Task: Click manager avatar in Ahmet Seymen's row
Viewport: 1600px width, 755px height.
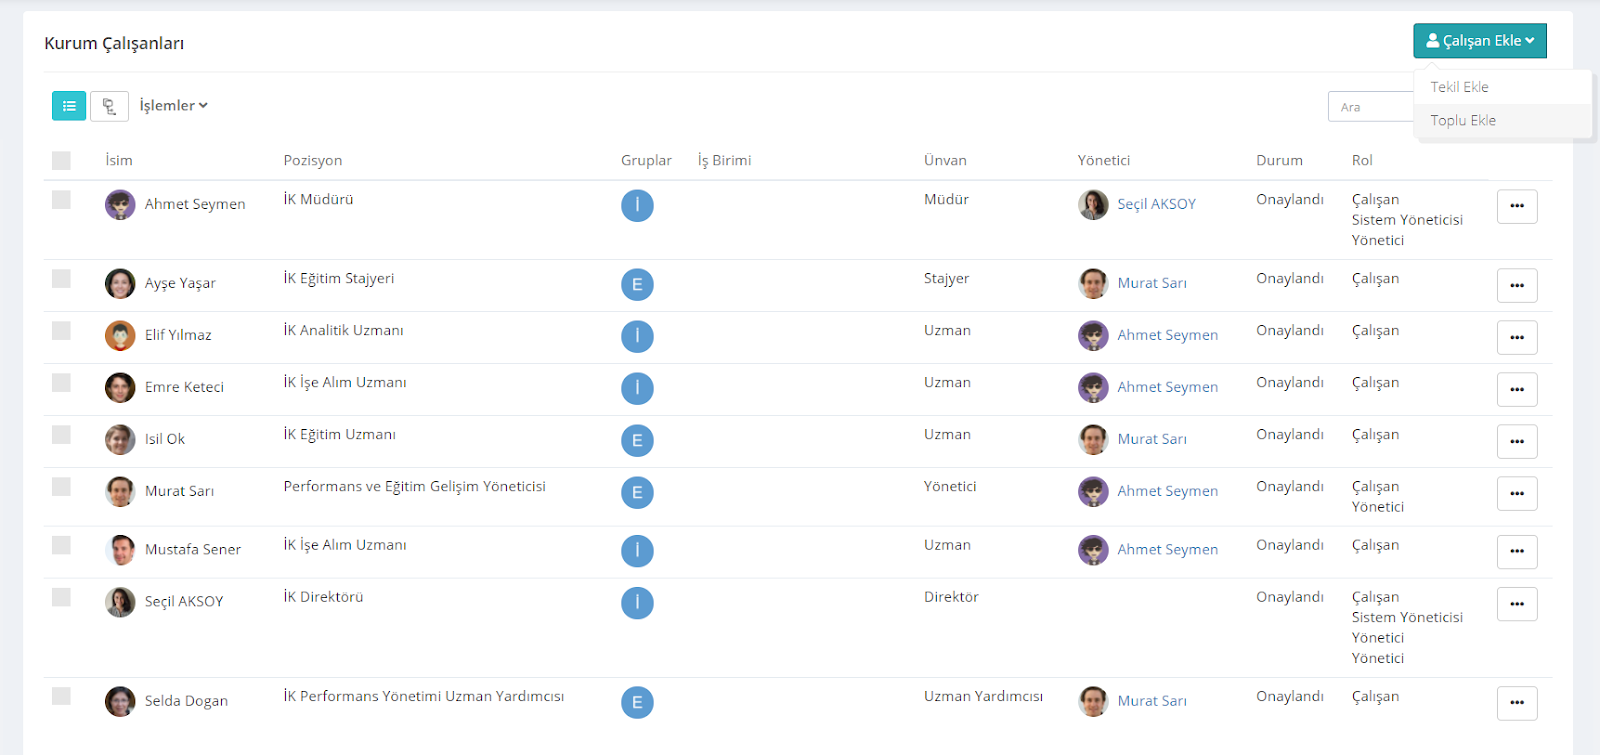Action: 1093,205
